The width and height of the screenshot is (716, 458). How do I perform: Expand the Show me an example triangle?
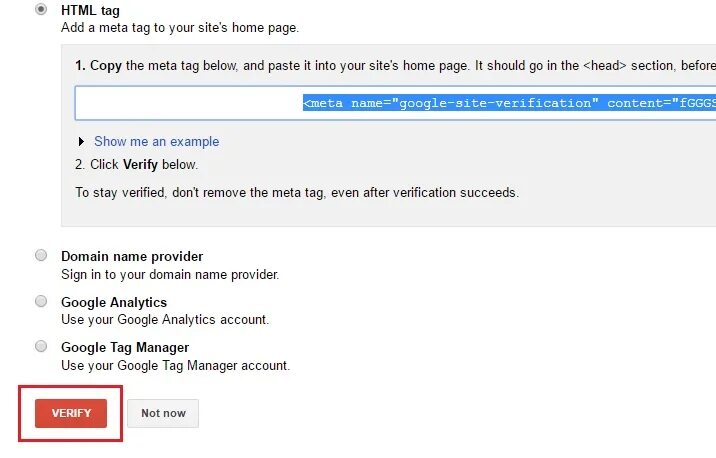81,142
